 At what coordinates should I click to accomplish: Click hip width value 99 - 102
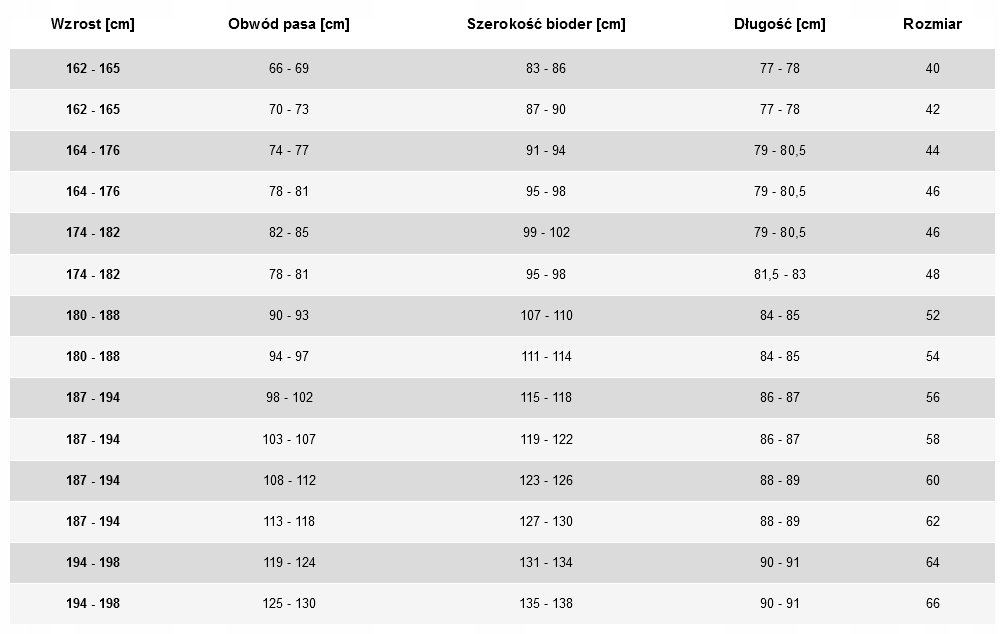point(546,232)
